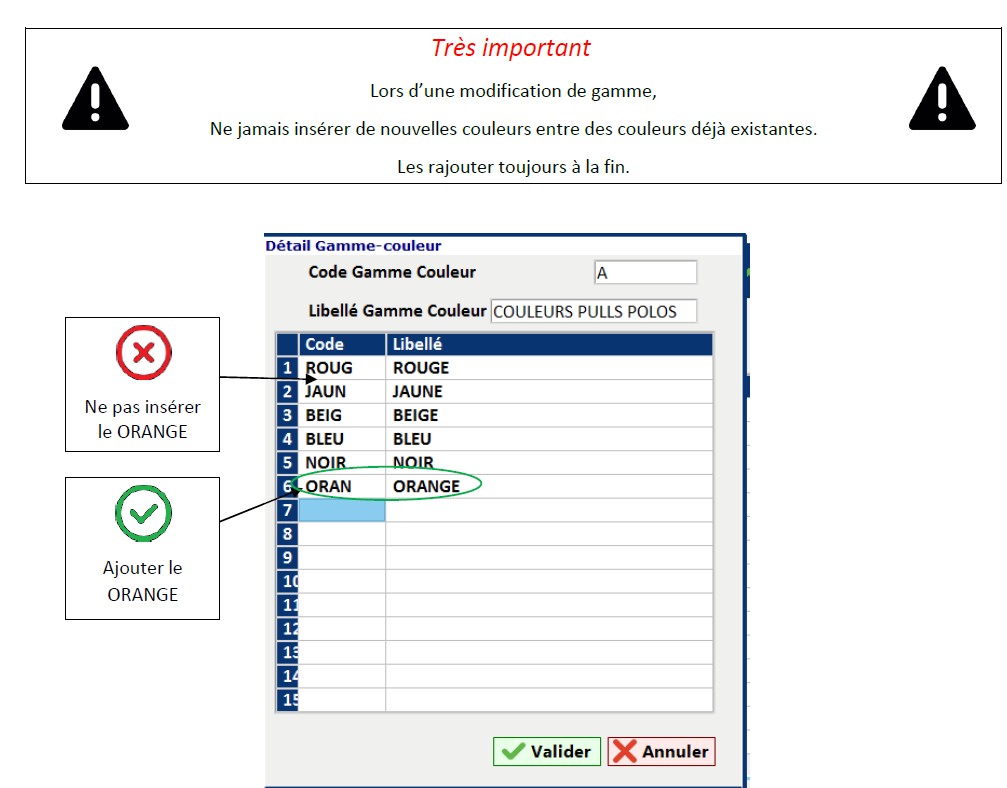
Task: Select the highlighted empty cell in row 7
Action: click(x=342, y=510)
